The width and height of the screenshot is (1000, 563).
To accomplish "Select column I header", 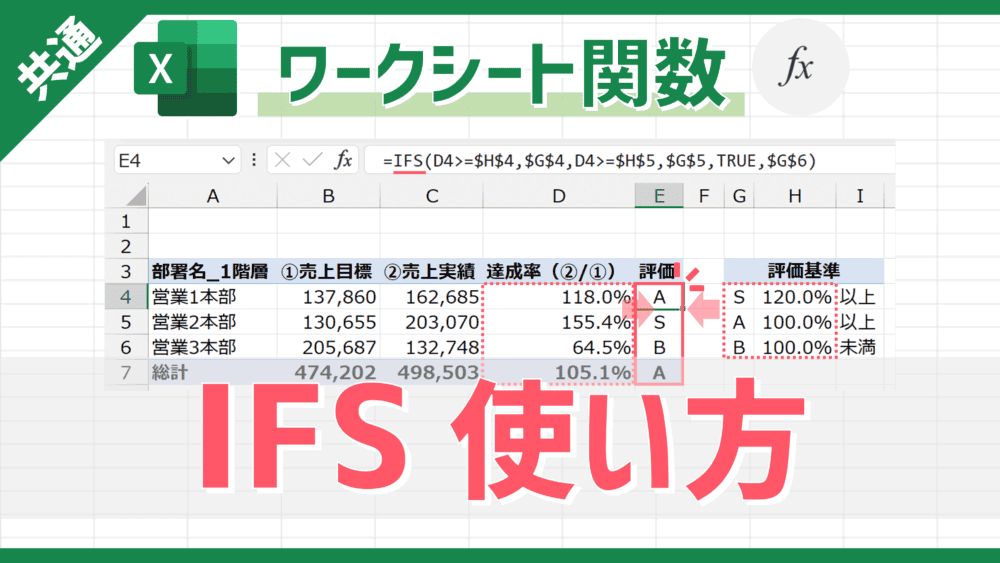I will [860, 196].
